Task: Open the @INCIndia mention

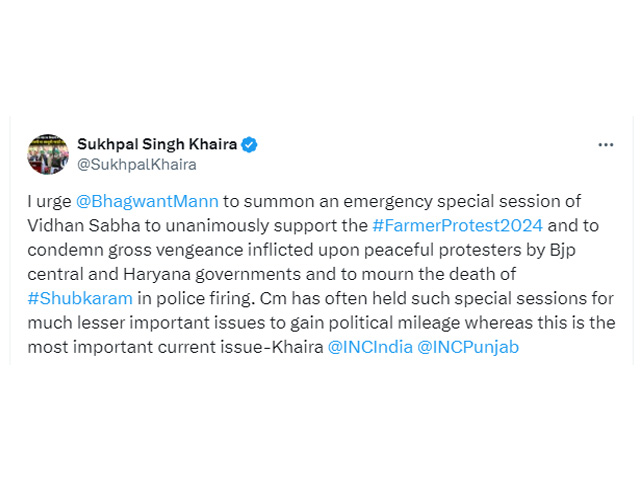Action: [x=370, y=347]
